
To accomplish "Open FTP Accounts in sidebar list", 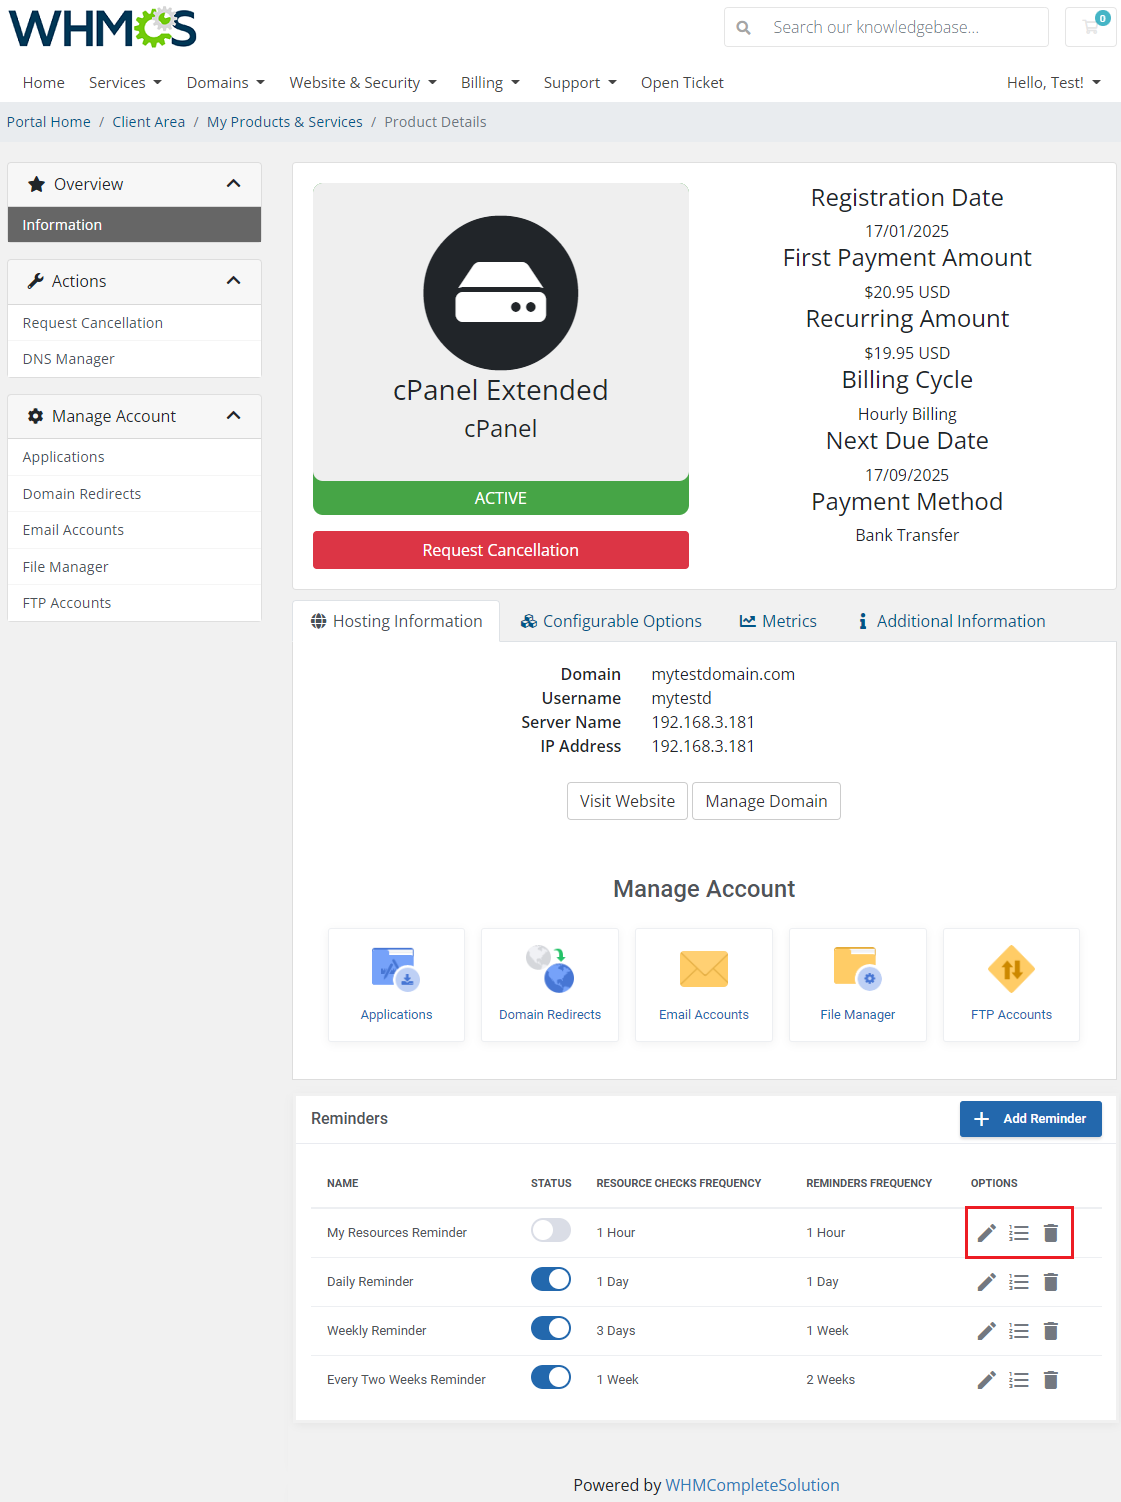I will [134, 603].
